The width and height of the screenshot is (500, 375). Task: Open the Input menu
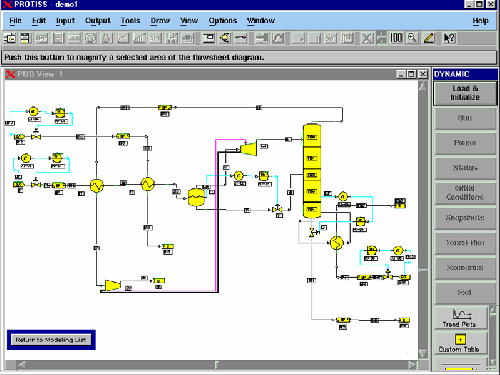[x=65, y=21]
